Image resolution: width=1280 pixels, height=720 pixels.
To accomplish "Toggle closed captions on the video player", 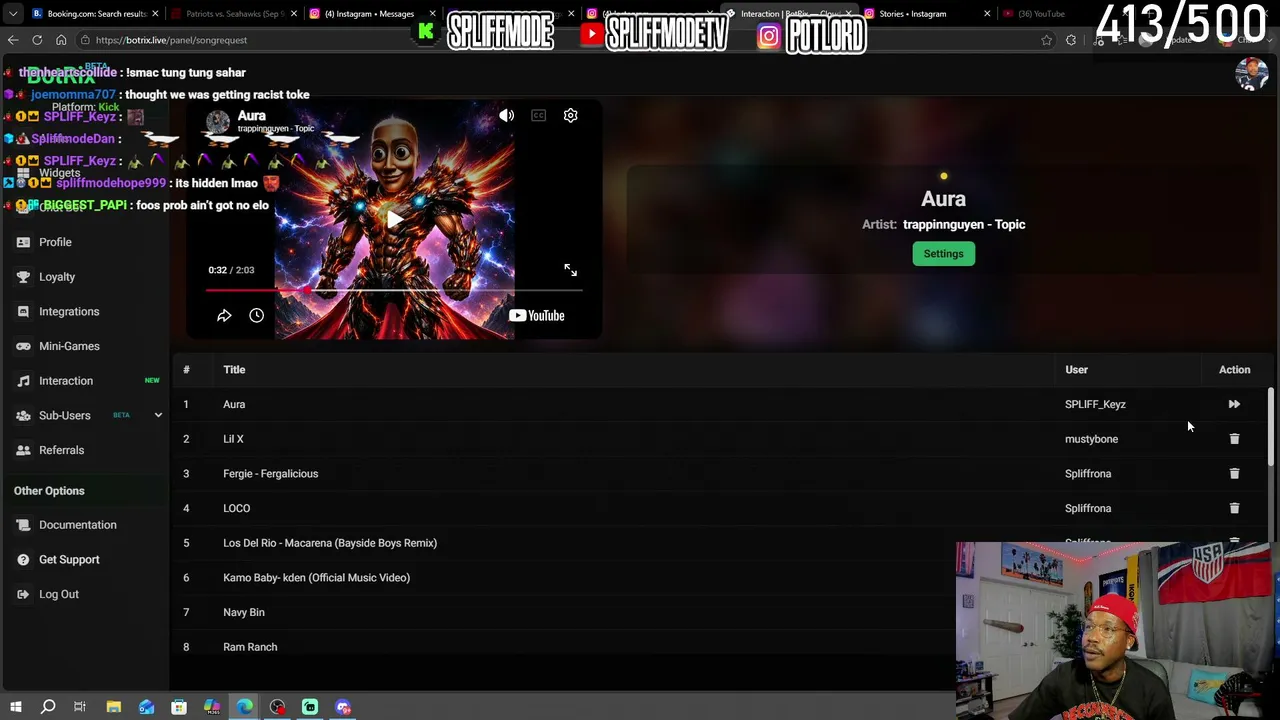I will point(539,116).
